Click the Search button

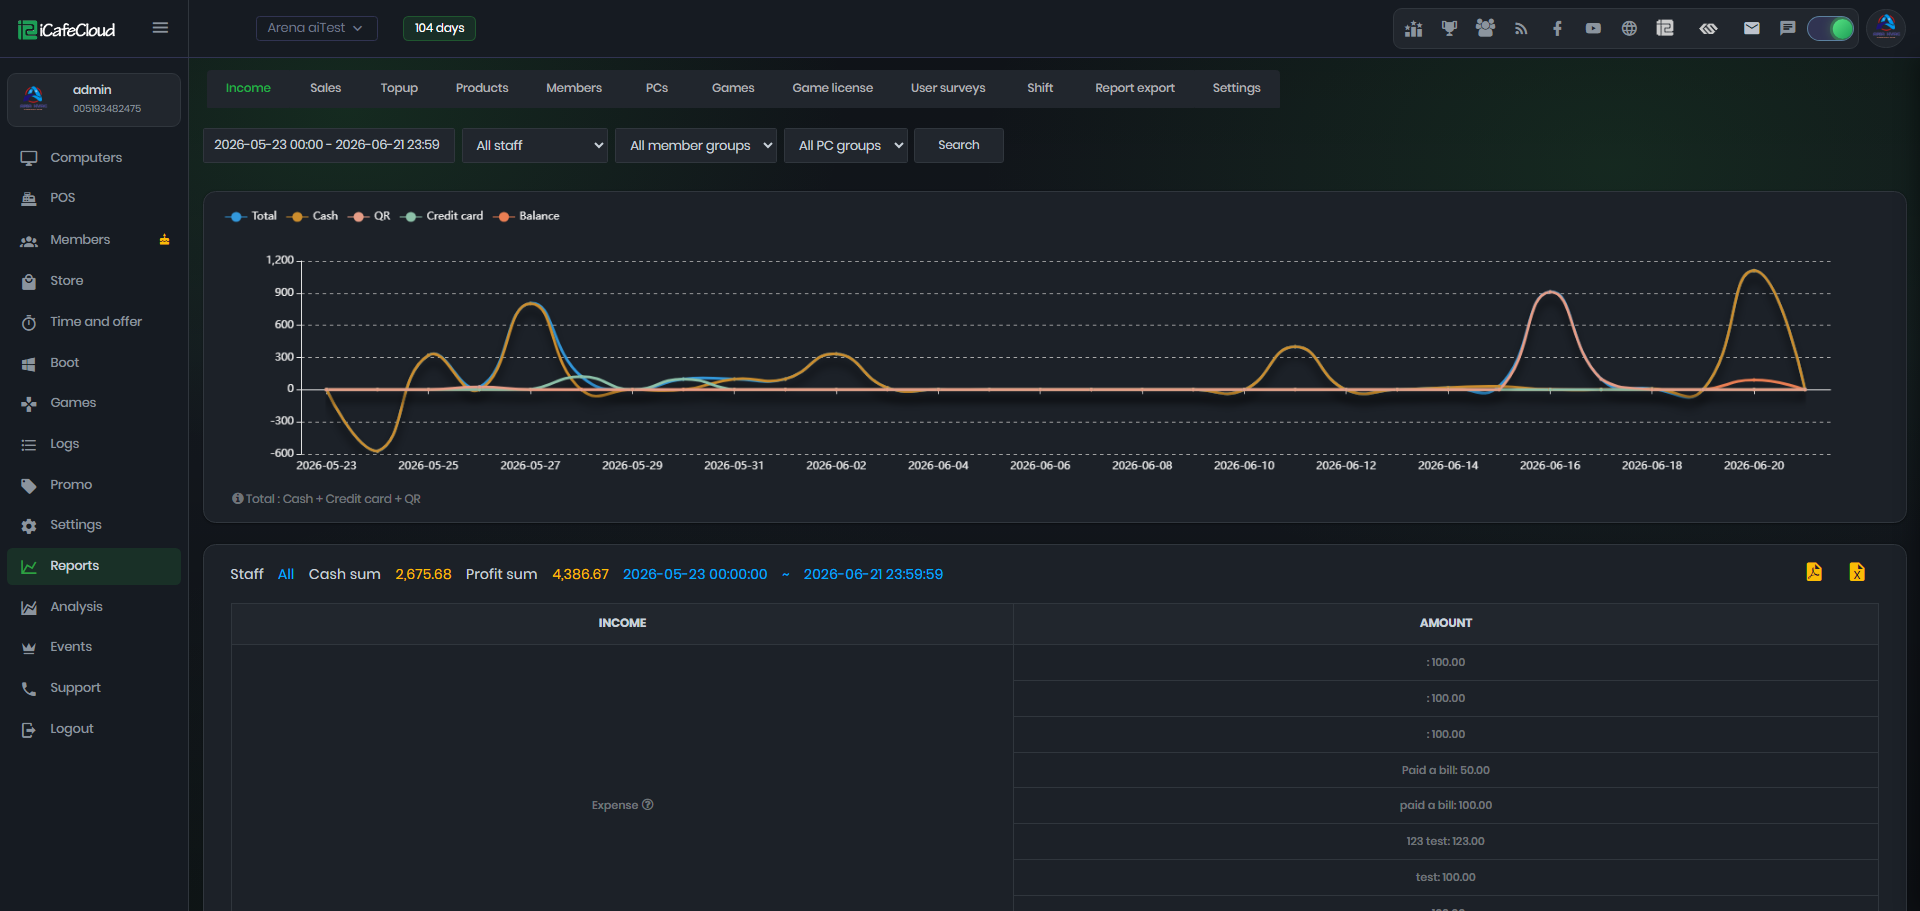(958, 145)
